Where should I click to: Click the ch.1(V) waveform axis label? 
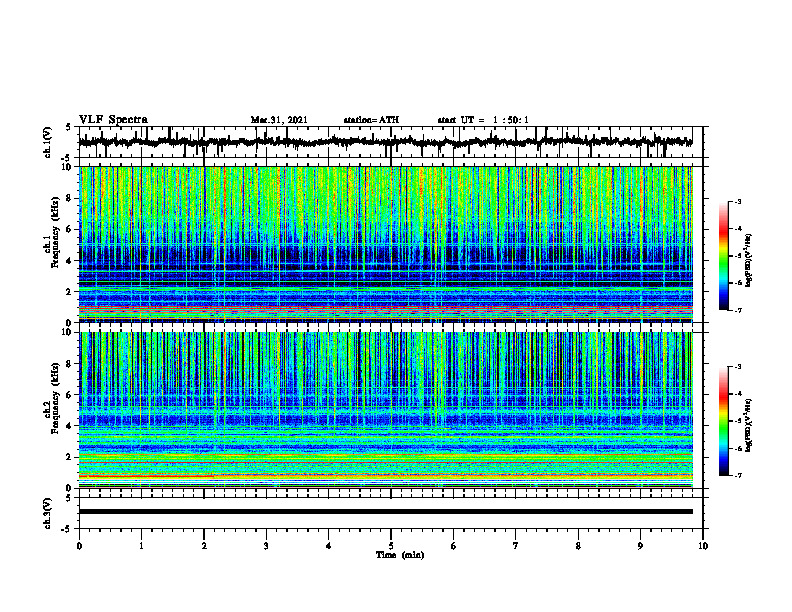(48, 142)
